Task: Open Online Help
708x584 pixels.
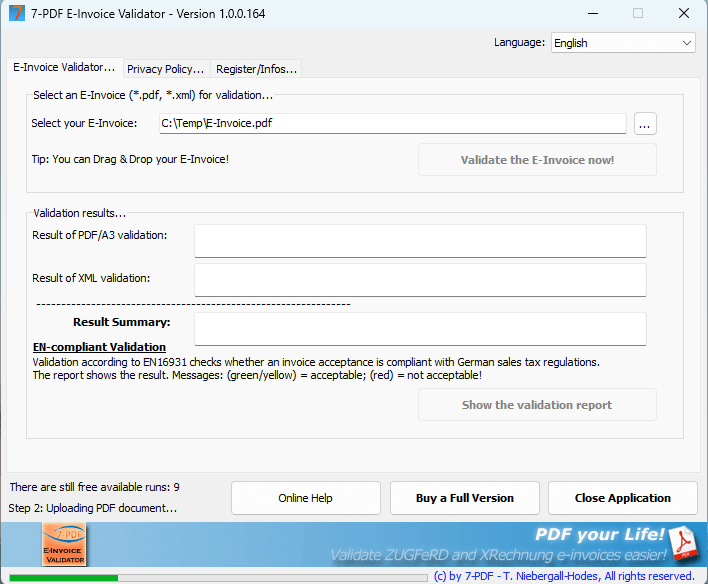Action: (306, 498)
